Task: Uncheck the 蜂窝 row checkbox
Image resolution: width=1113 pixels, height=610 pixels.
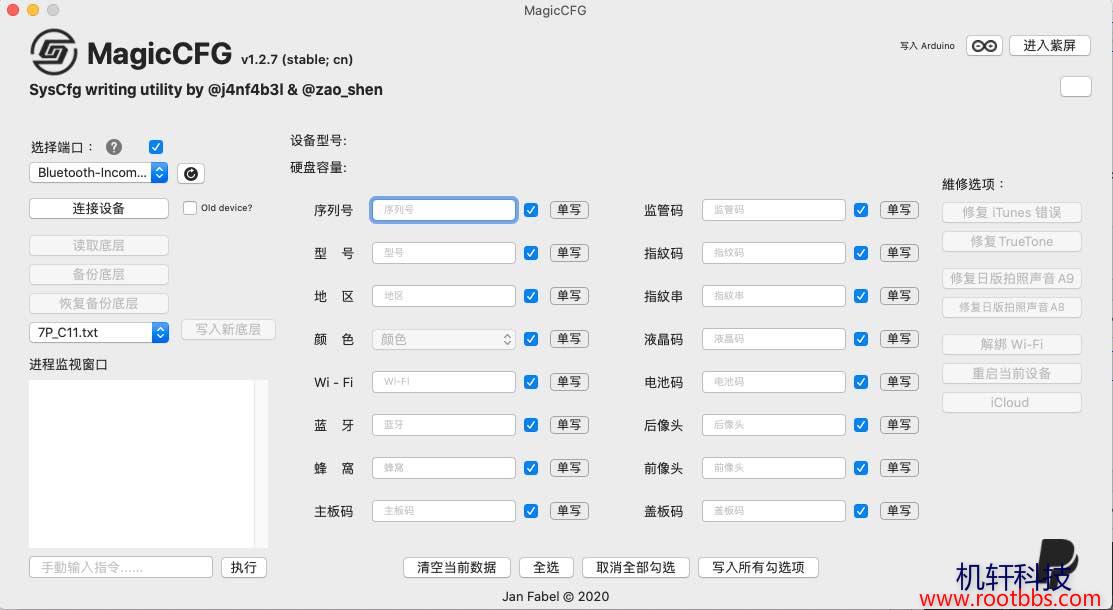Action: (531, 468)
